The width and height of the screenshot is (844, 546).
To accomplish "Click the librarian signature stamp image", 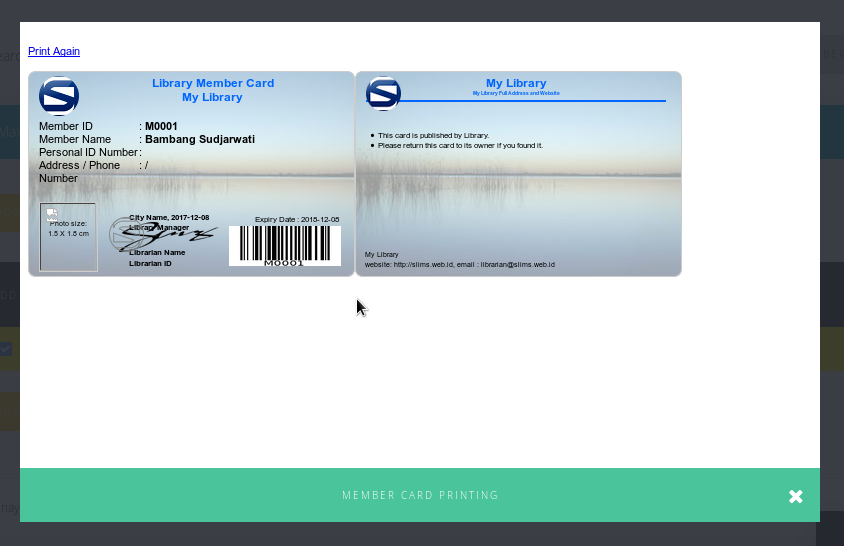I will pos(165,236).
